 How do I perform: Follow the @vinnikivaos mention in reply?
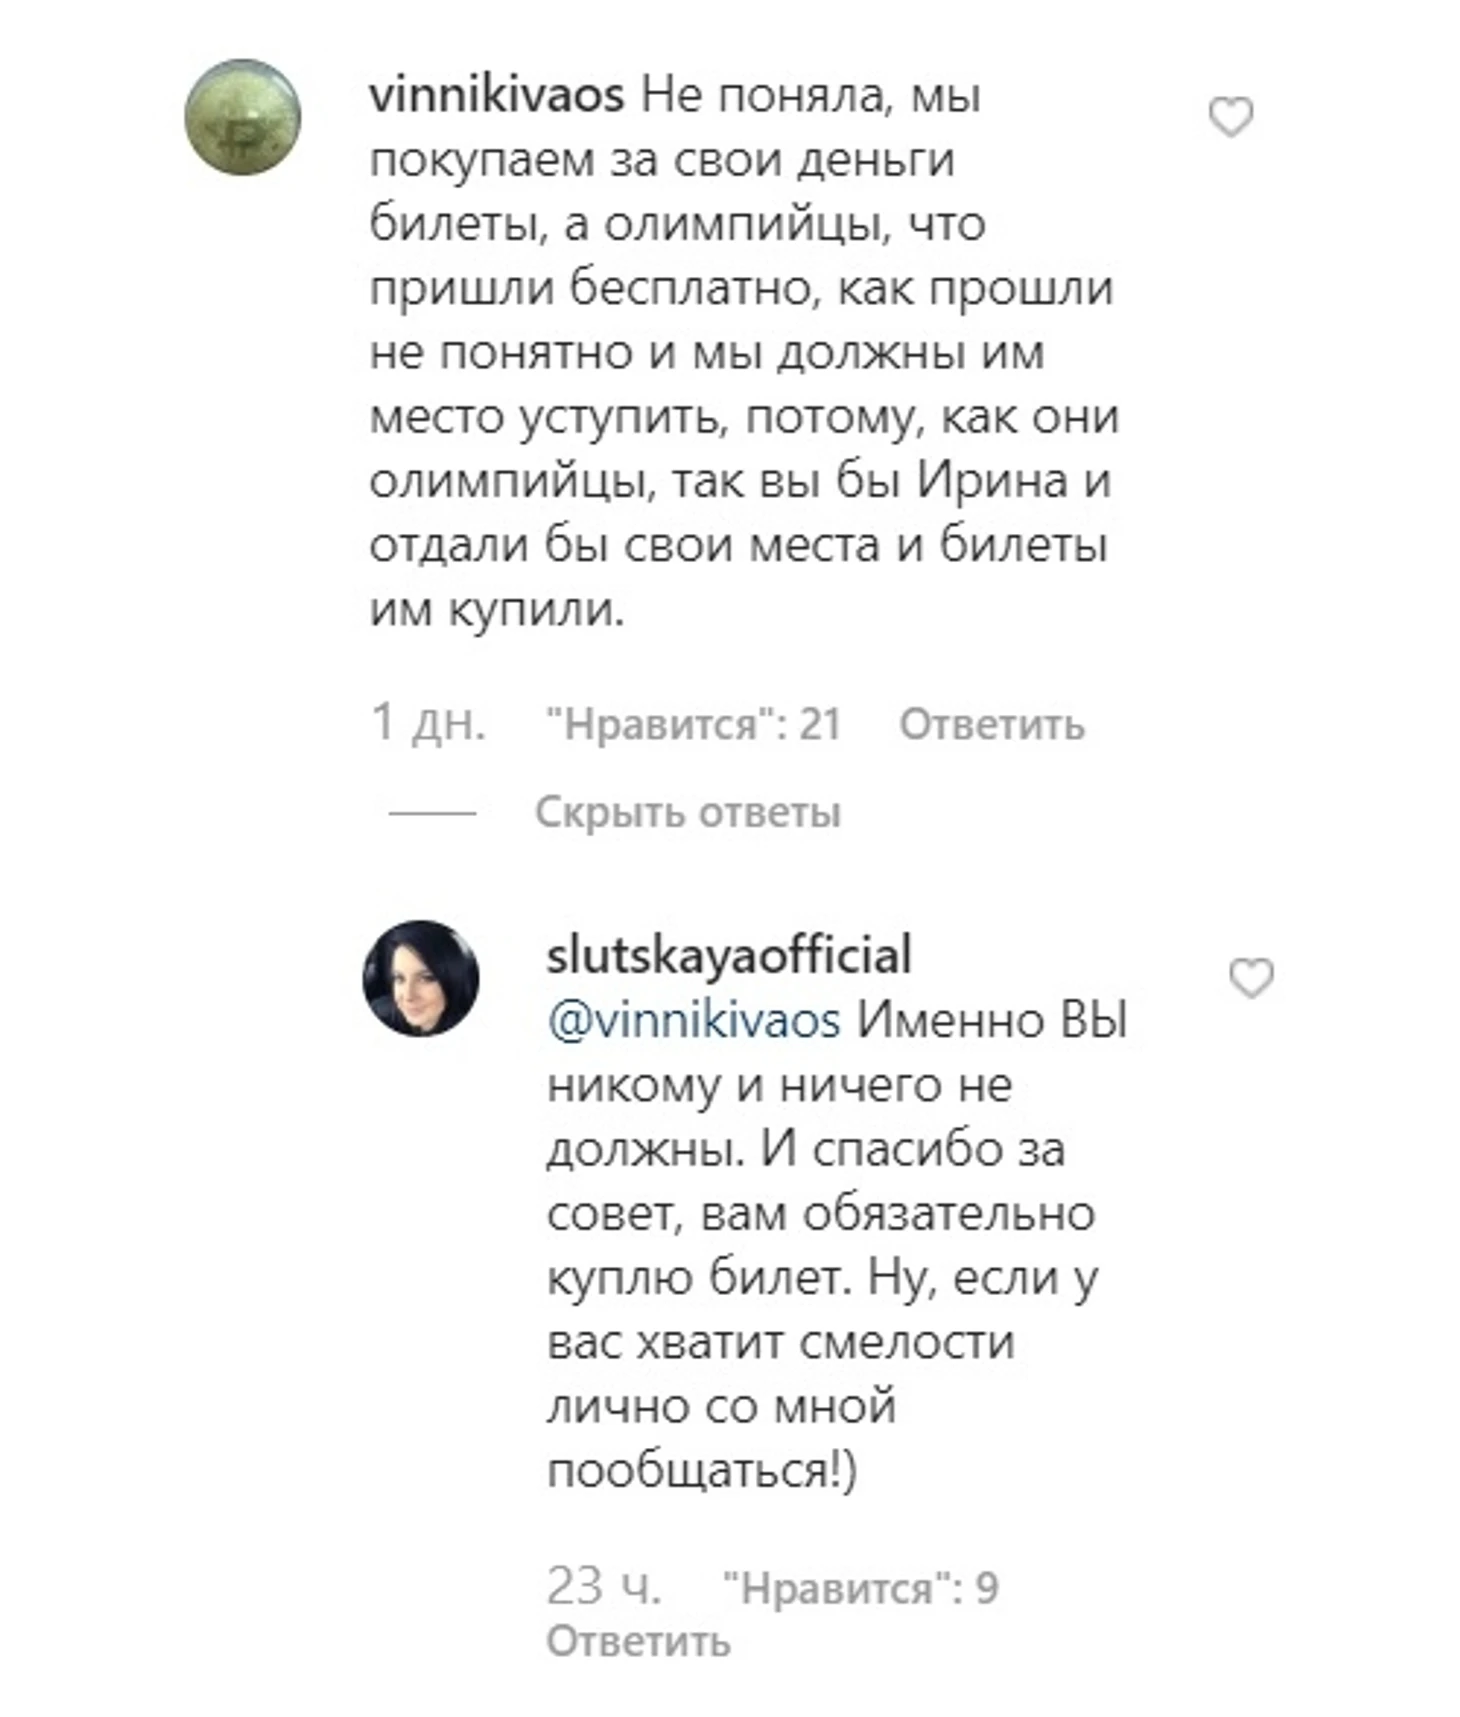694,1021
